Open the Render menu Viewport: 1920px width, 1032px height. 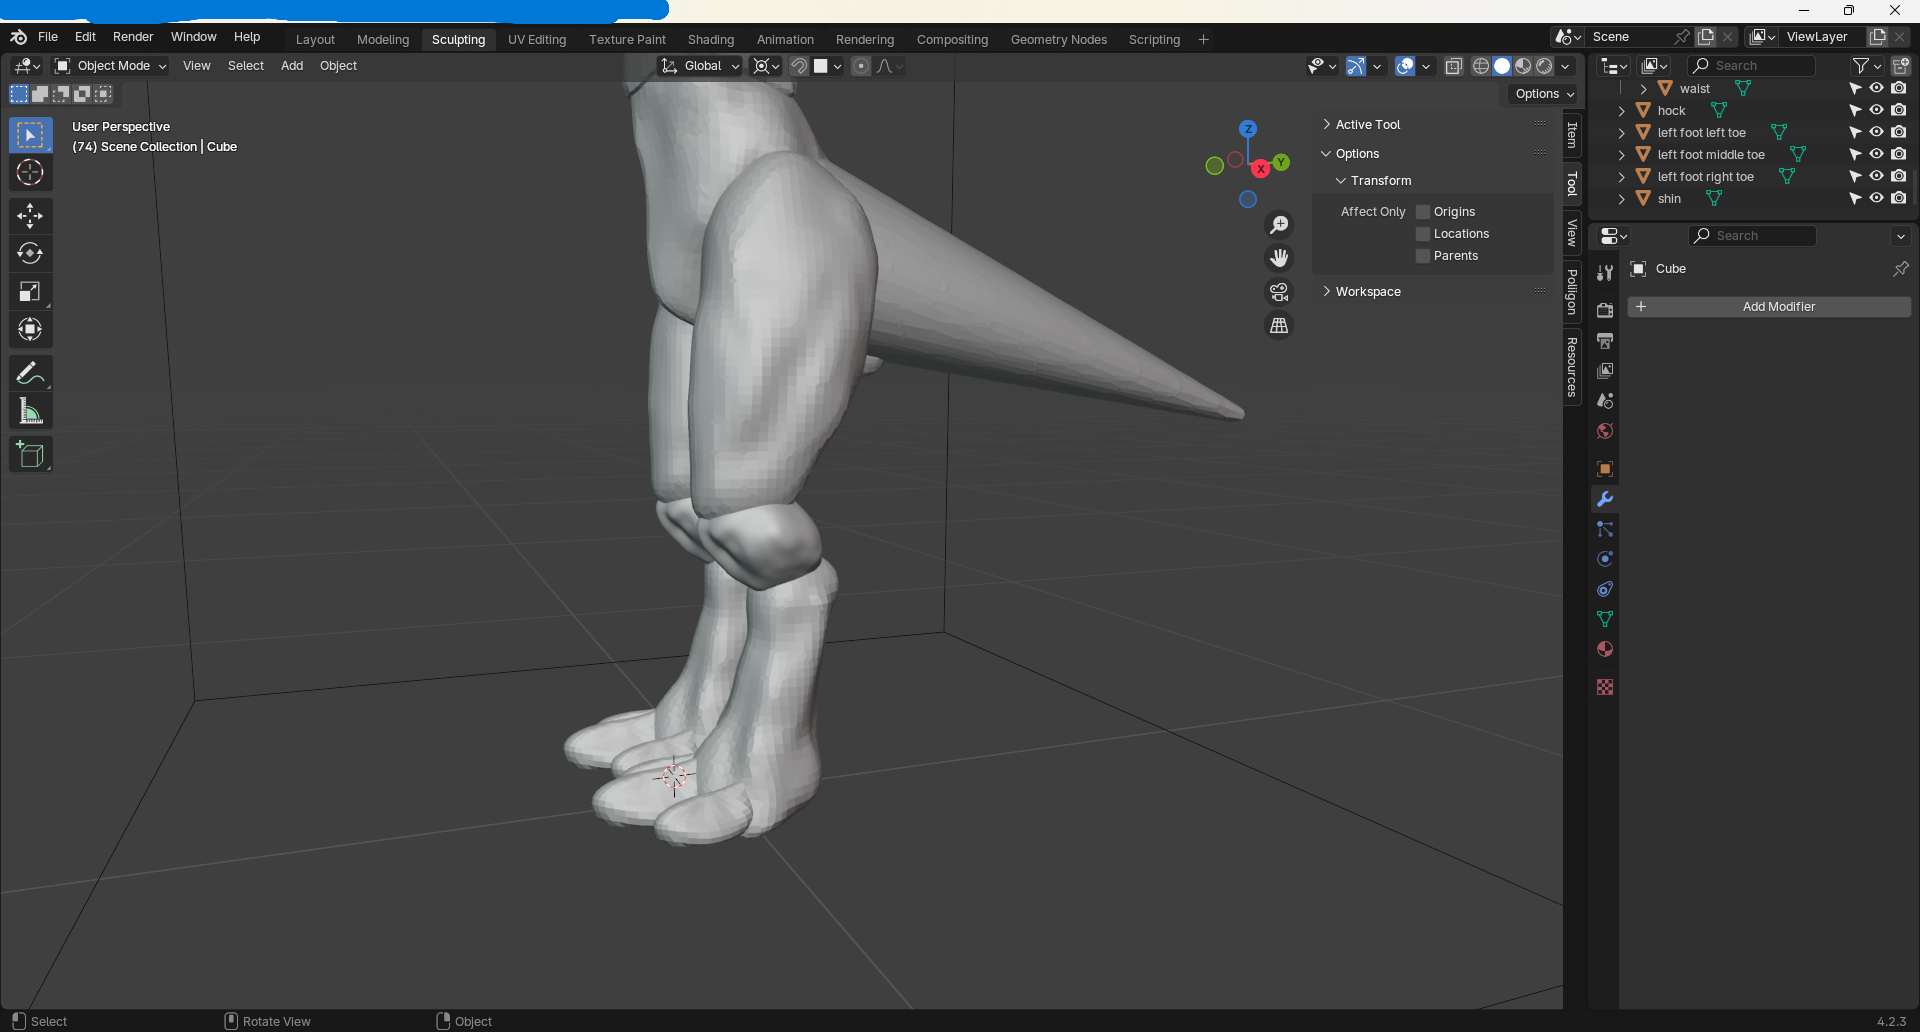point(133,37)
